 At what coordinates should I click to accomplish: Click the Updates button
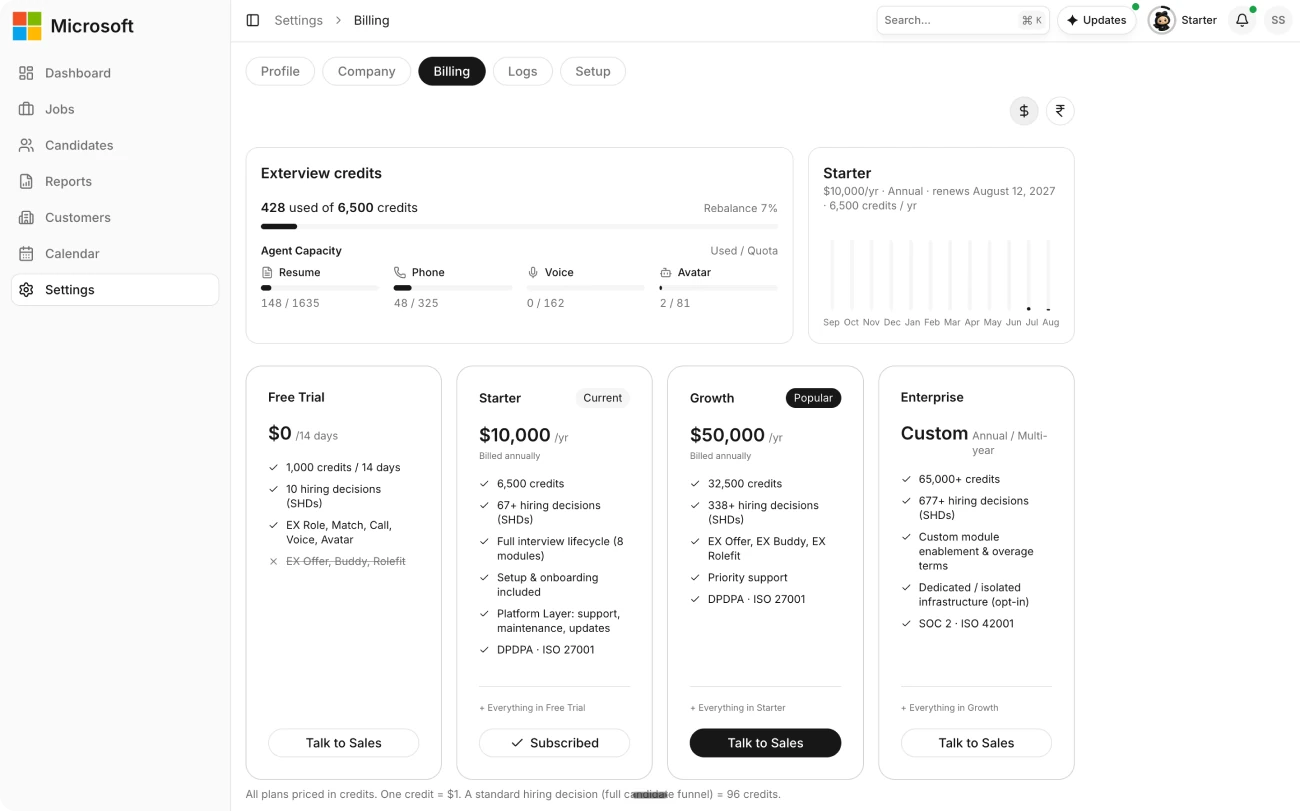[1096, 20]
